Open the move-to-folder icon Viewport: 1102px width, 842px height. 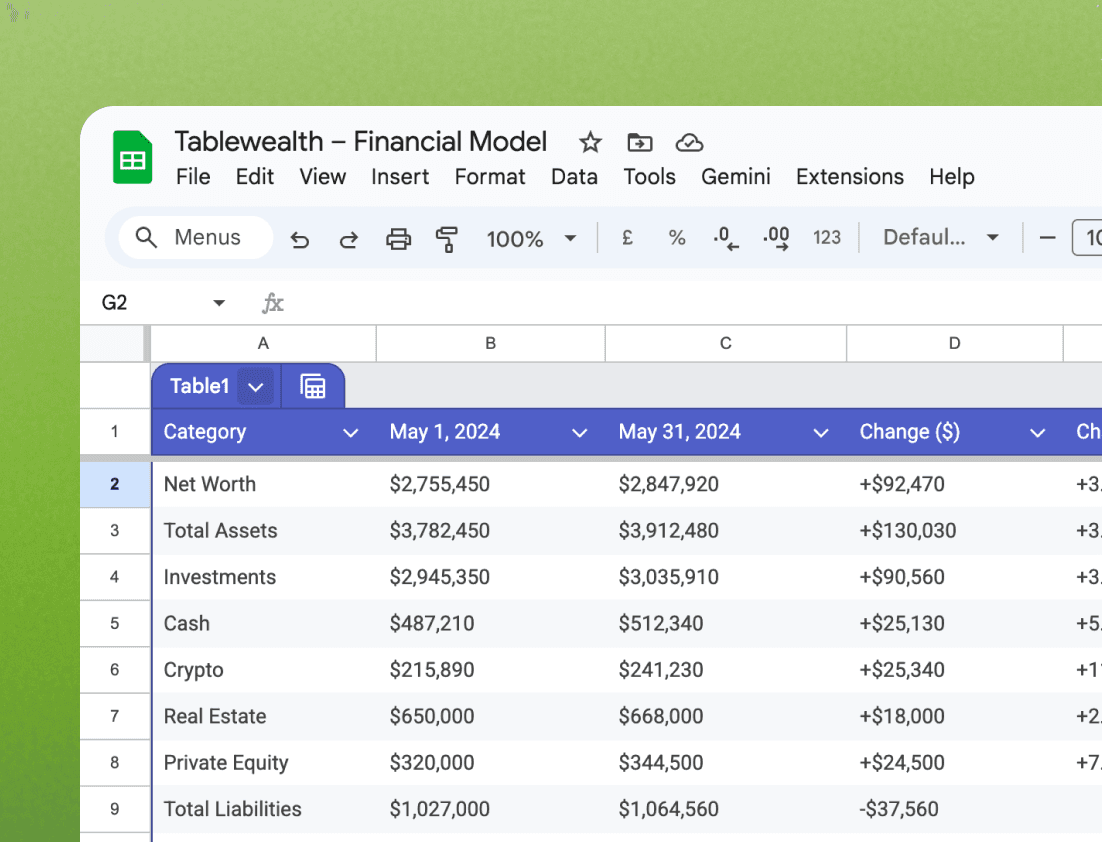[x=640, y=143]
